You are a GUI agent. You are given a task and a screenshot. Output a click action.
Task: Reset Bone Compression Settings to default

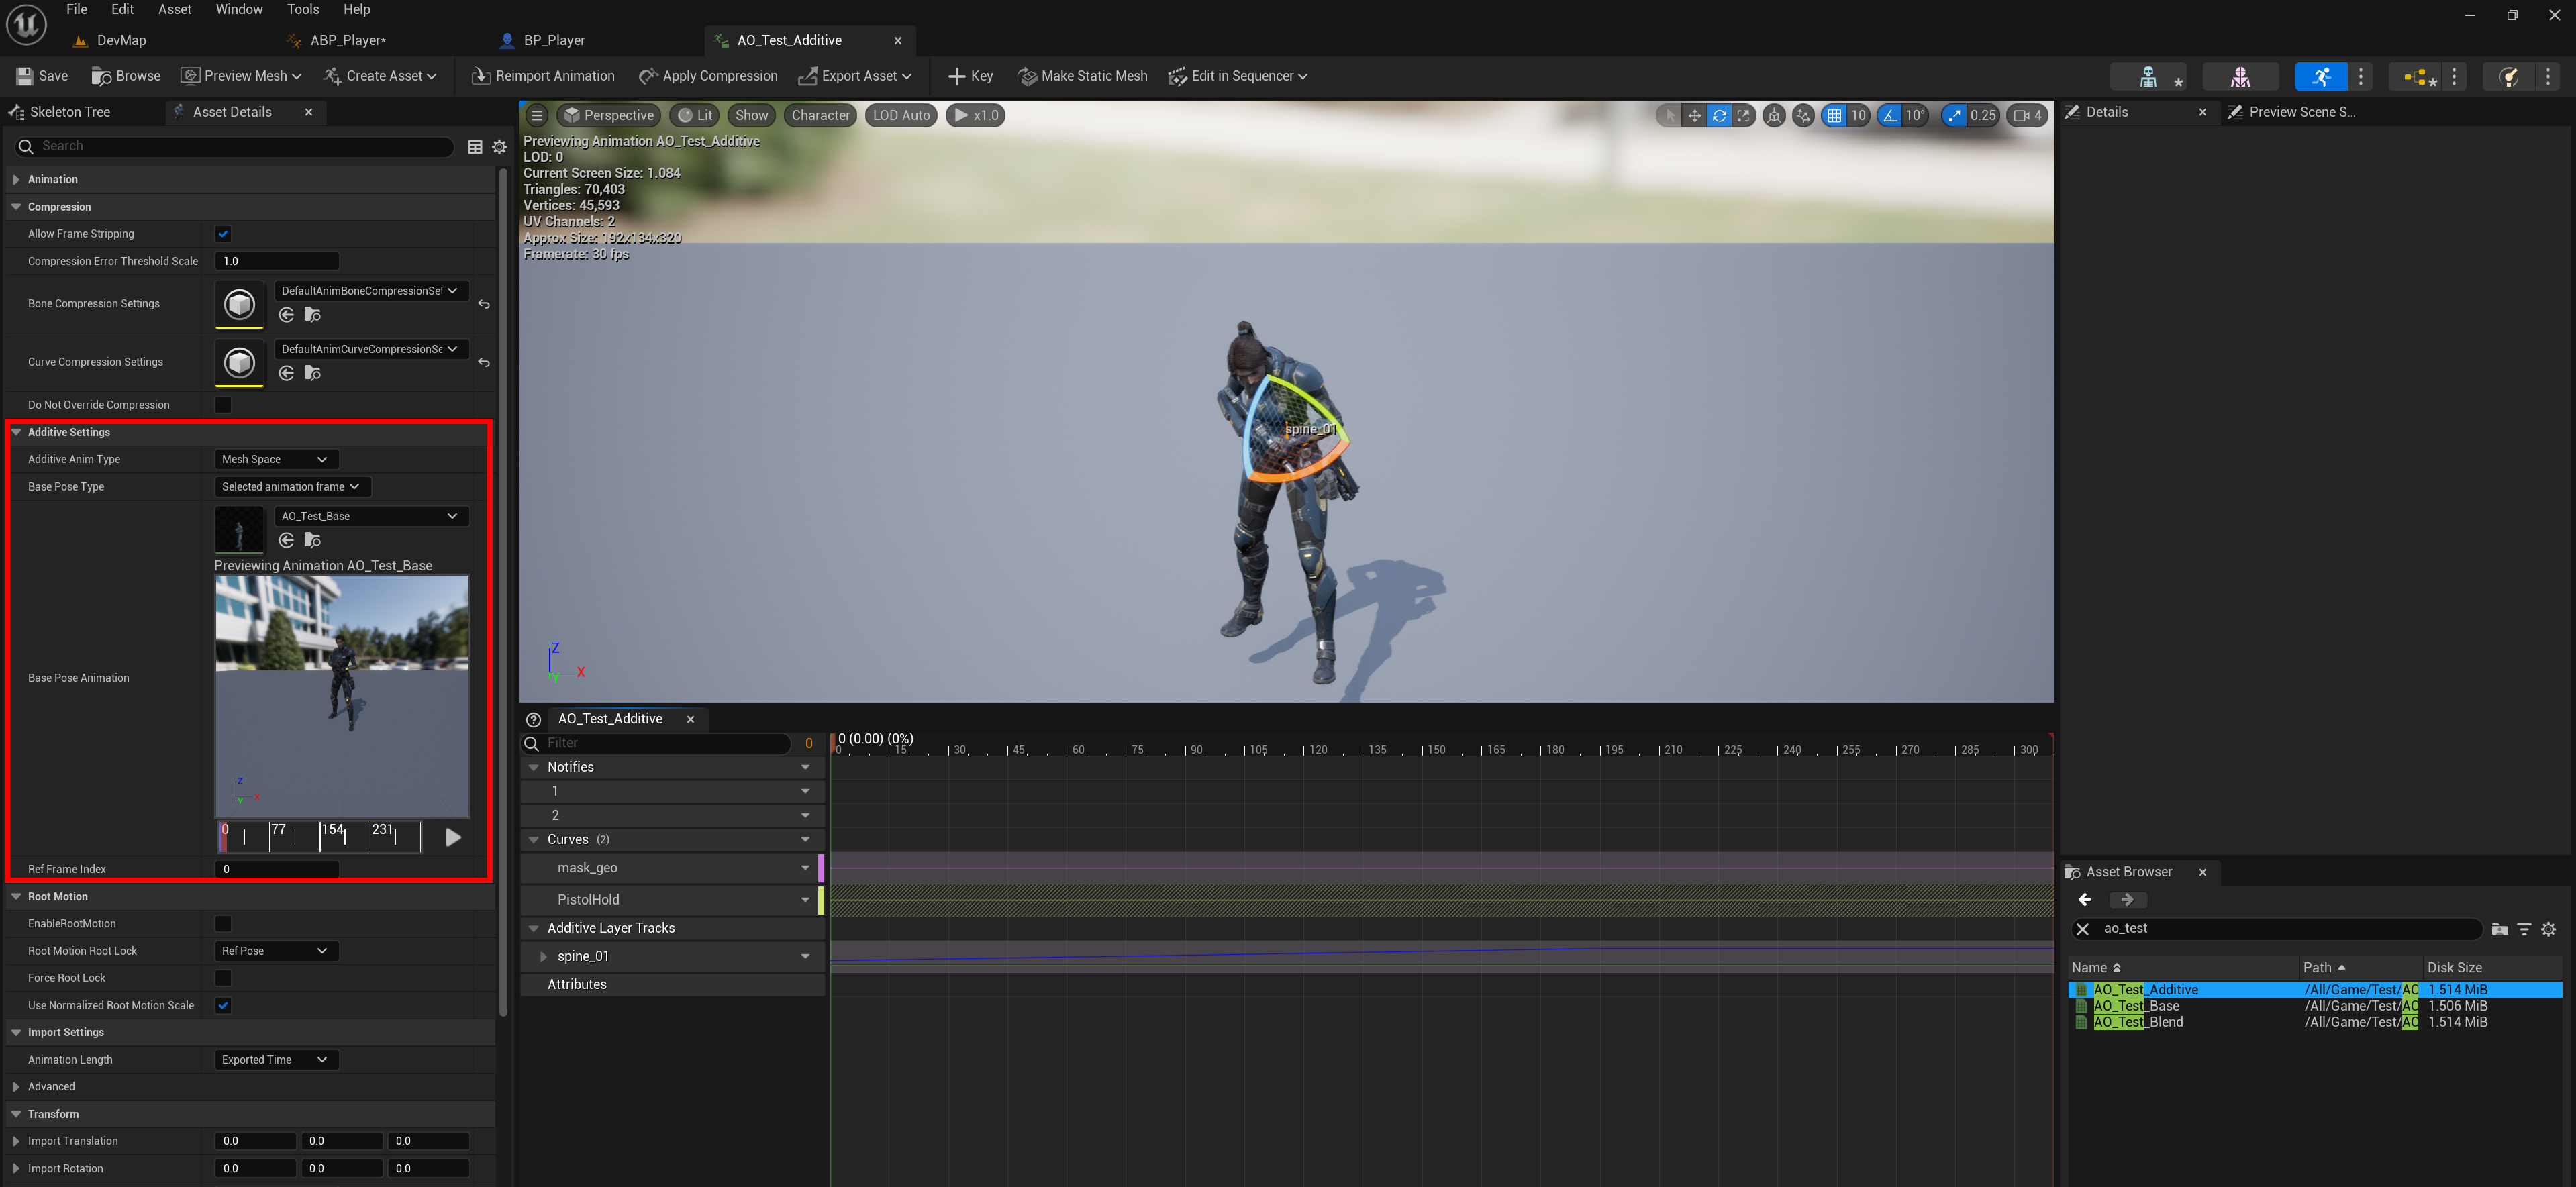(x=484, y=304)
